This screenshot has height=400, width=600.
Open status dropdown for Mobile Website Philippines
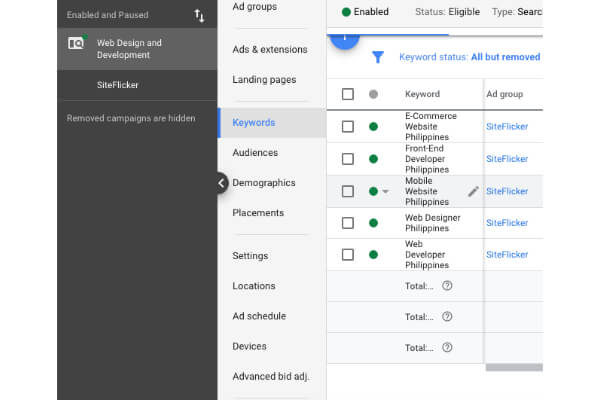click(386, 191)
